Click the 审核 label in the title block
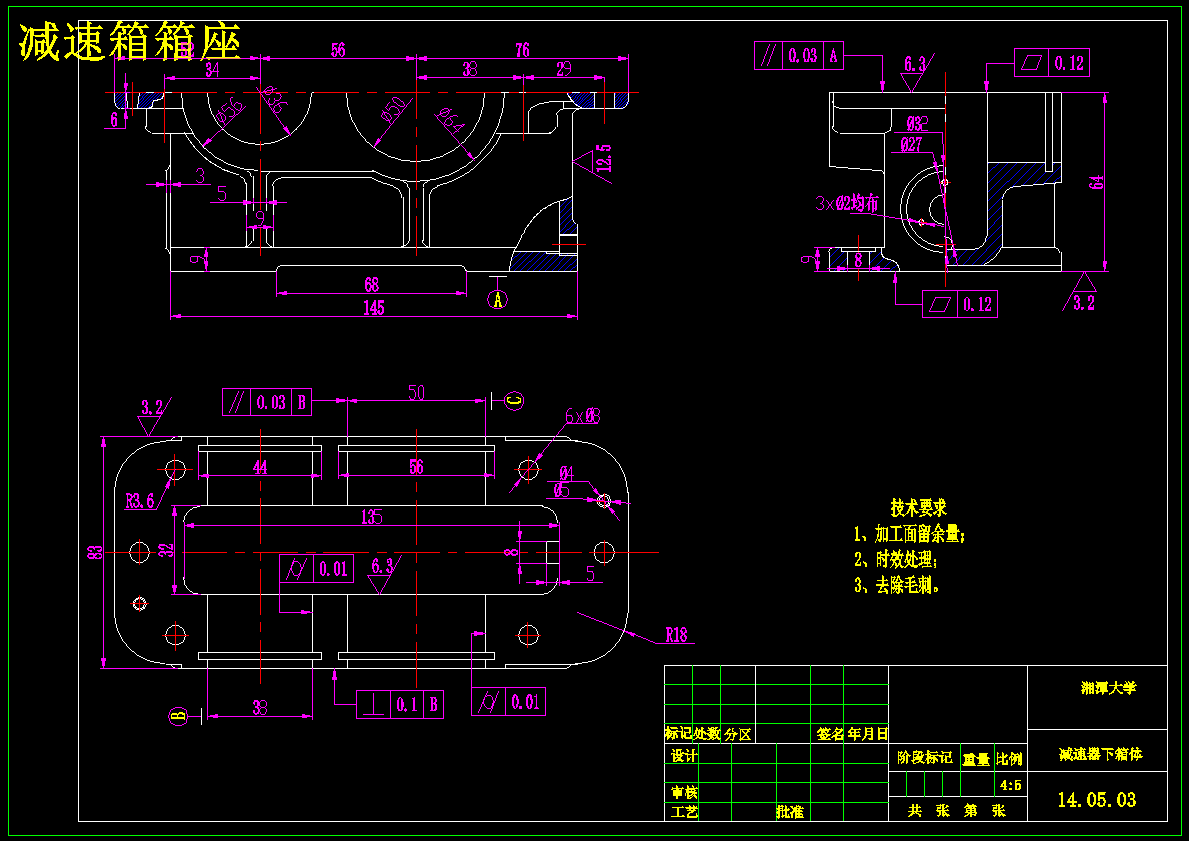 tap(684, 792)
